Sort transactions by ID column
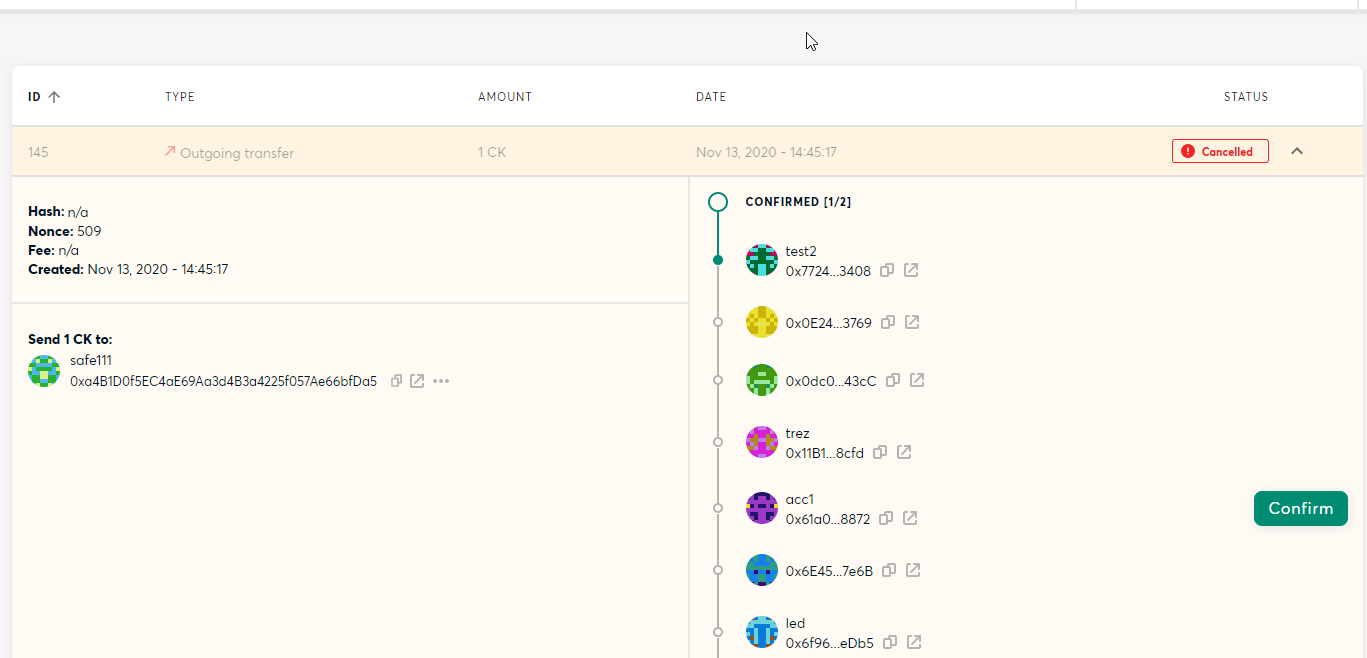 click(44, 97)
